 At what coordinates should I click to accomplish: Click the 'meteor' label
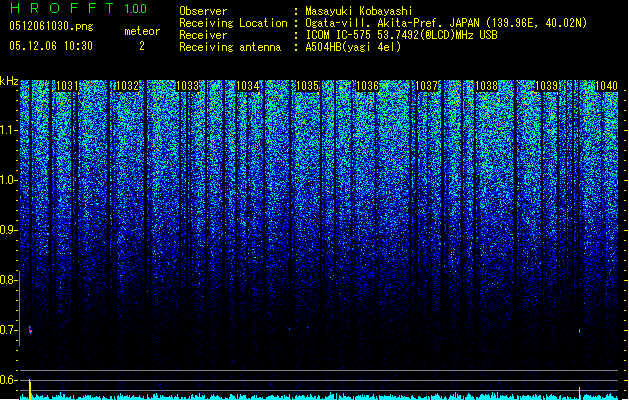(142, 31)
